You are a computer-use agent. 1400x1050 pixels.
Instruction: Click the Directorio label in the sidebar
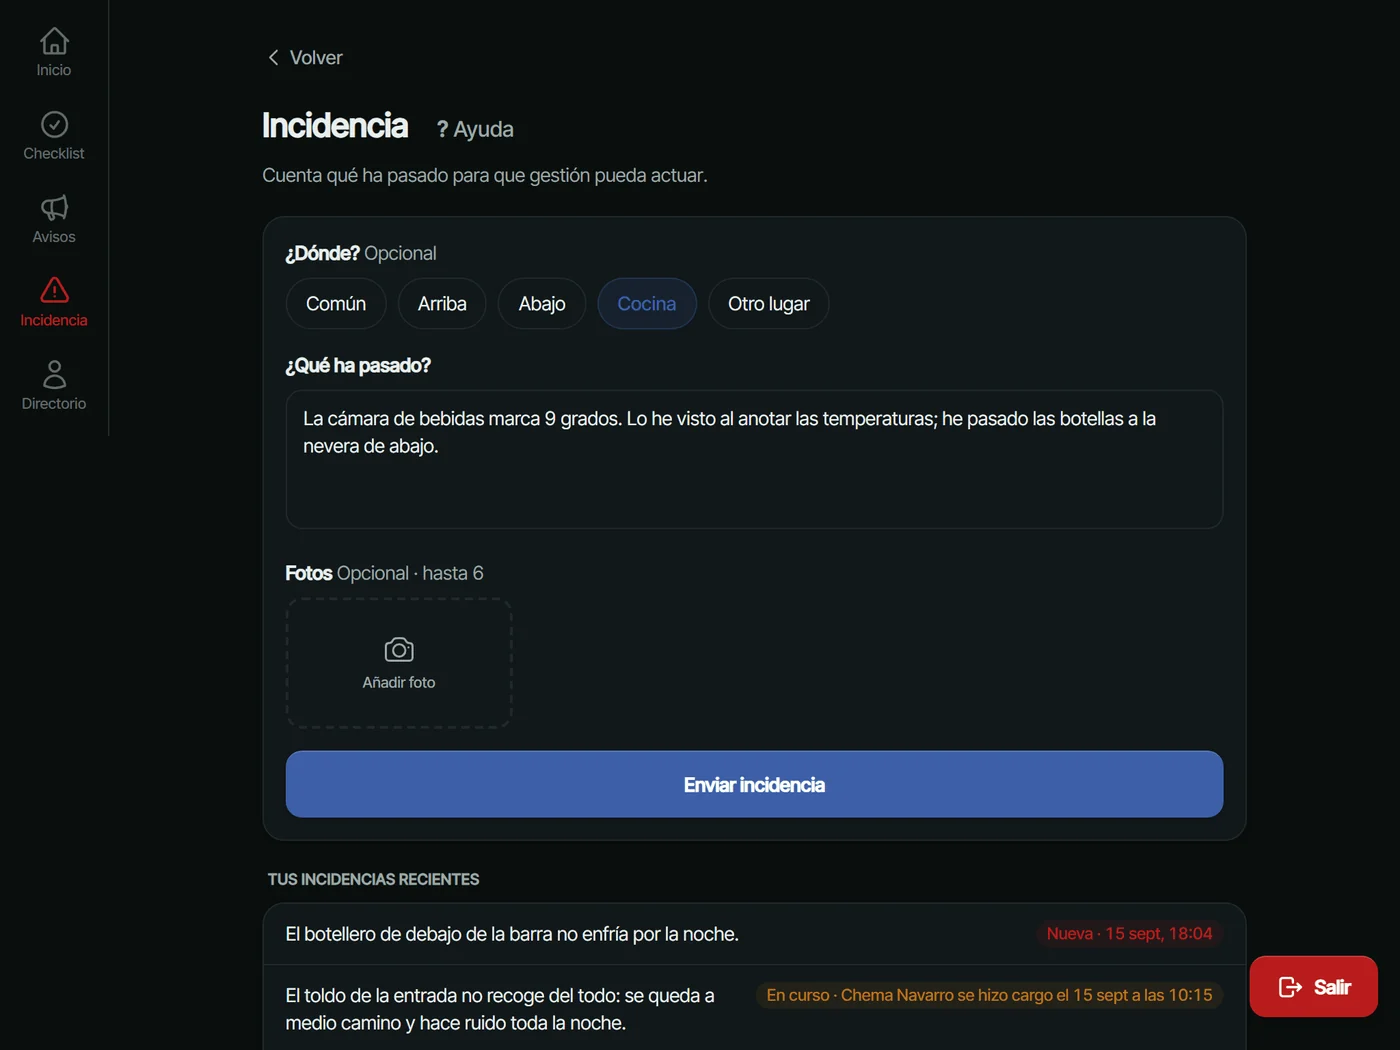pyautogui.click(x=54, y=404)
